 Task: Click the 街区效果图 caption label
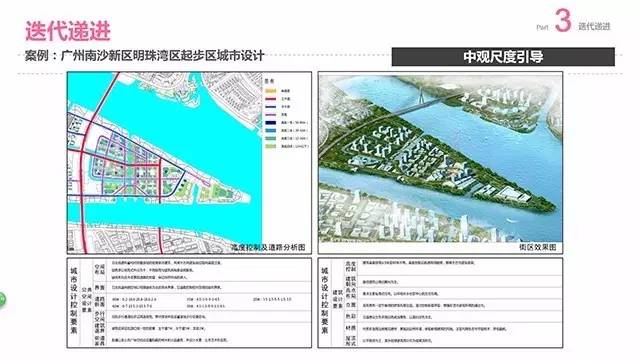(538, 247)
